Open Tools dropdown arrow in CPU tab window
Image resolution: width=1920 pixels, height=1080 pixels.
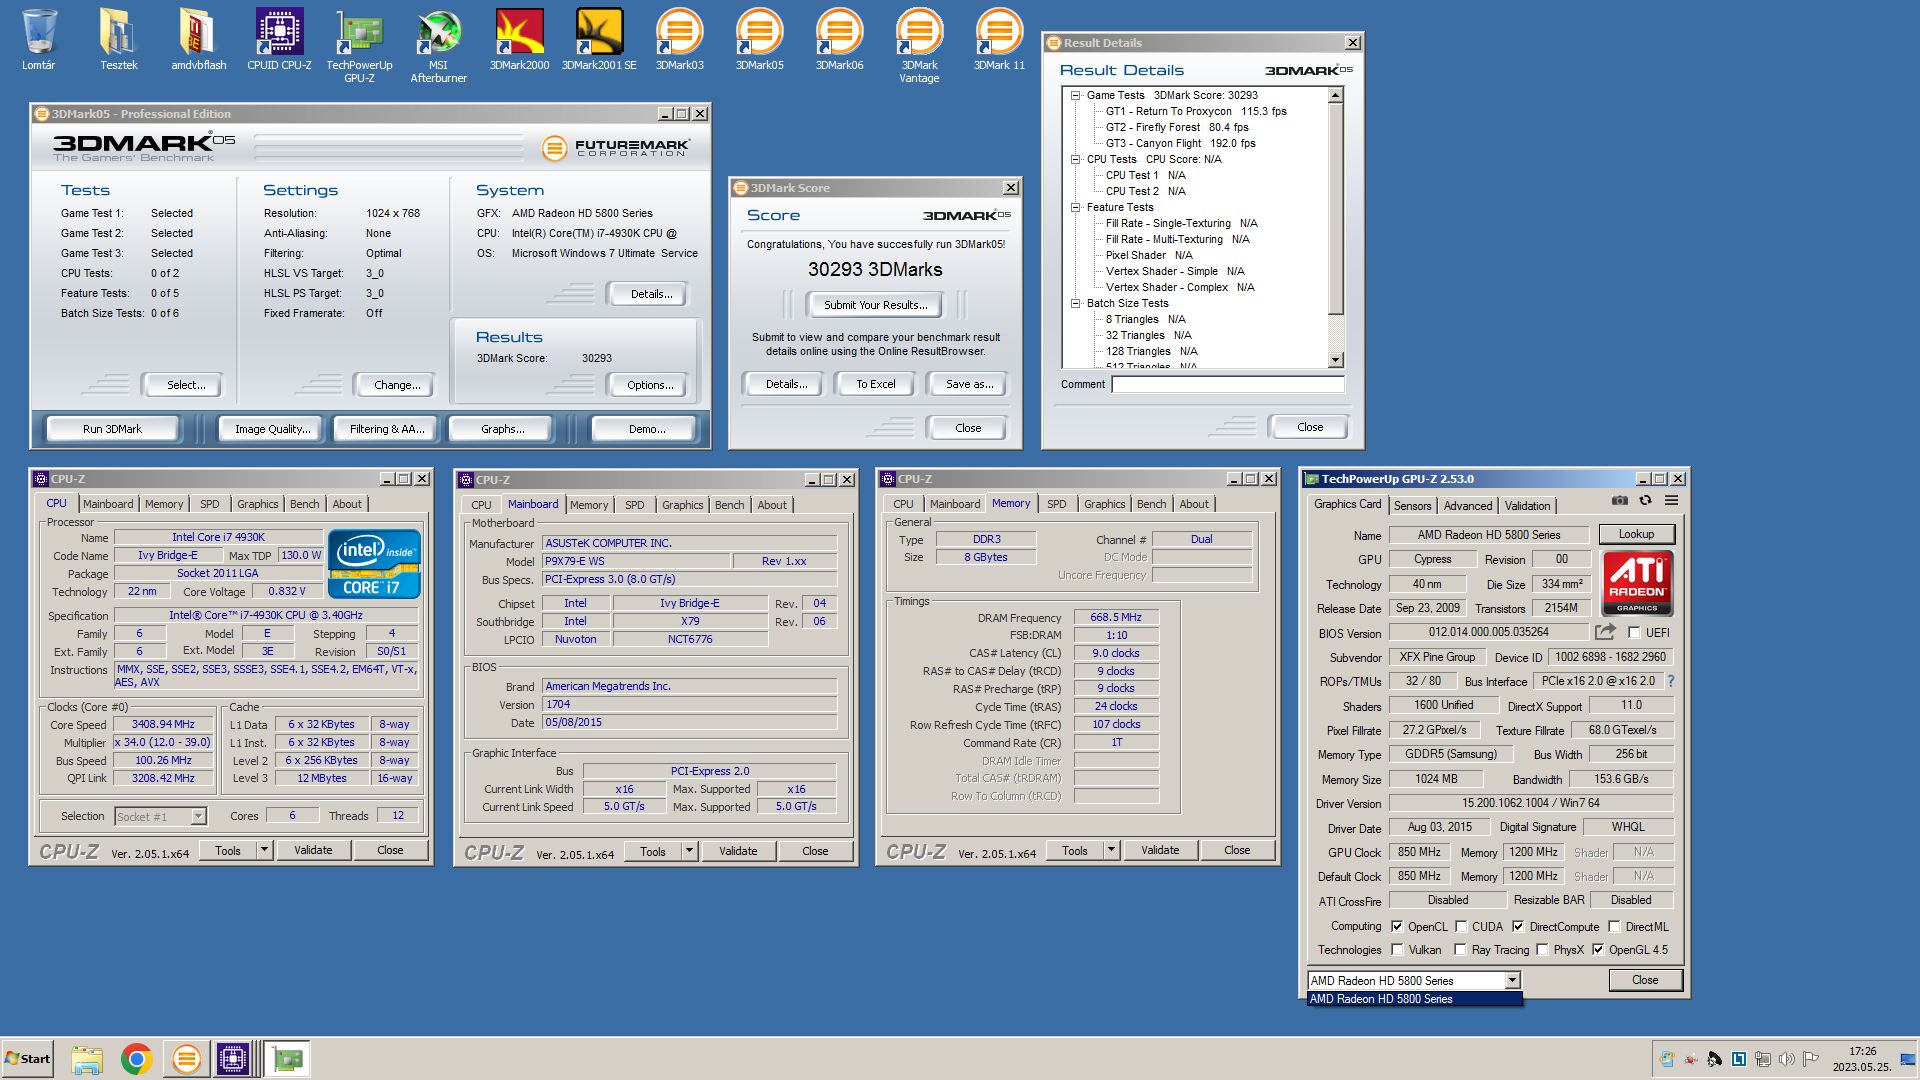point(264,850)
